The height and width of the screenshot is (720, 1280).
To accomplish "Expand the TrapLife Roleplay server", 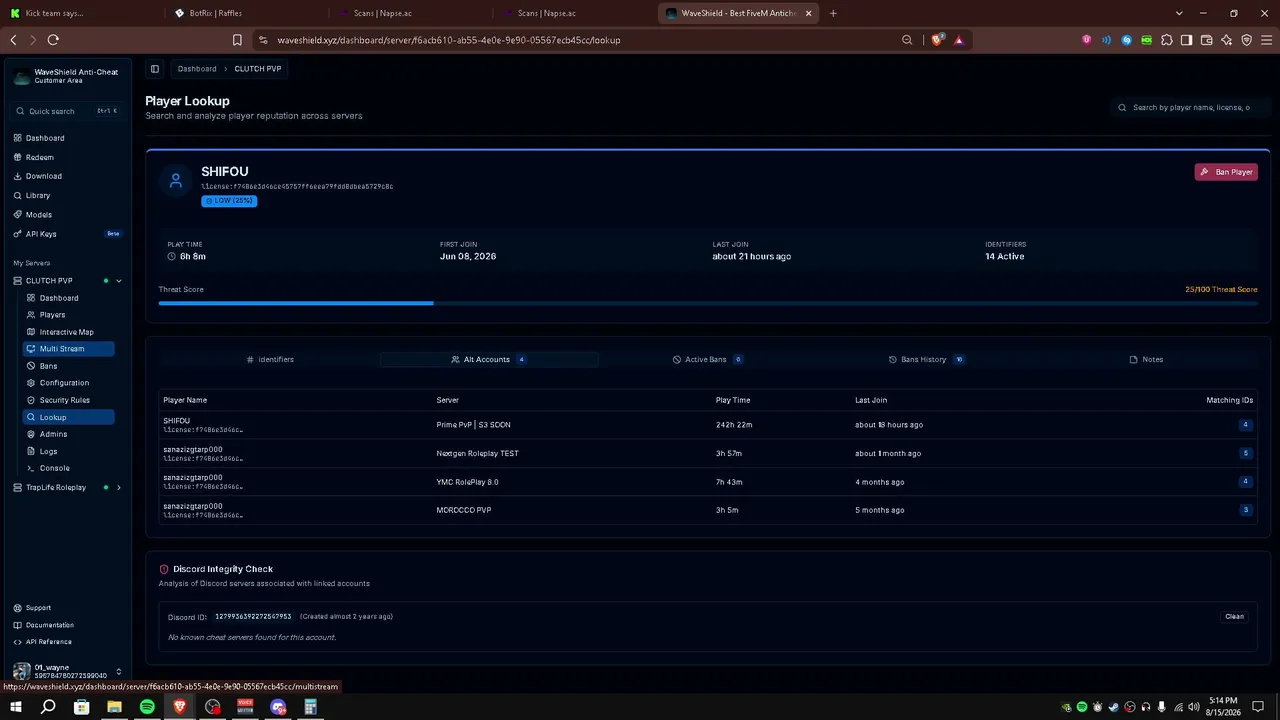I will click(x=119, y=488).
